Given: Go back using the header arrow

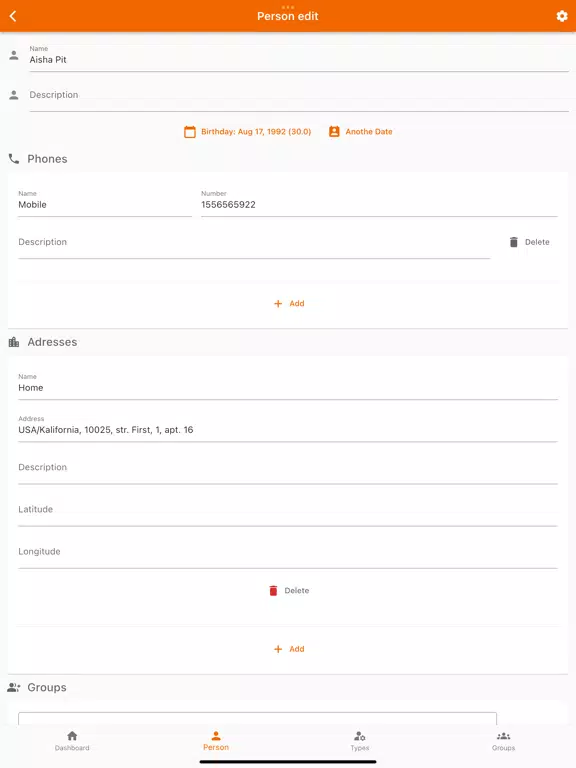Looking at the screenshot, I should click(13, 16).
